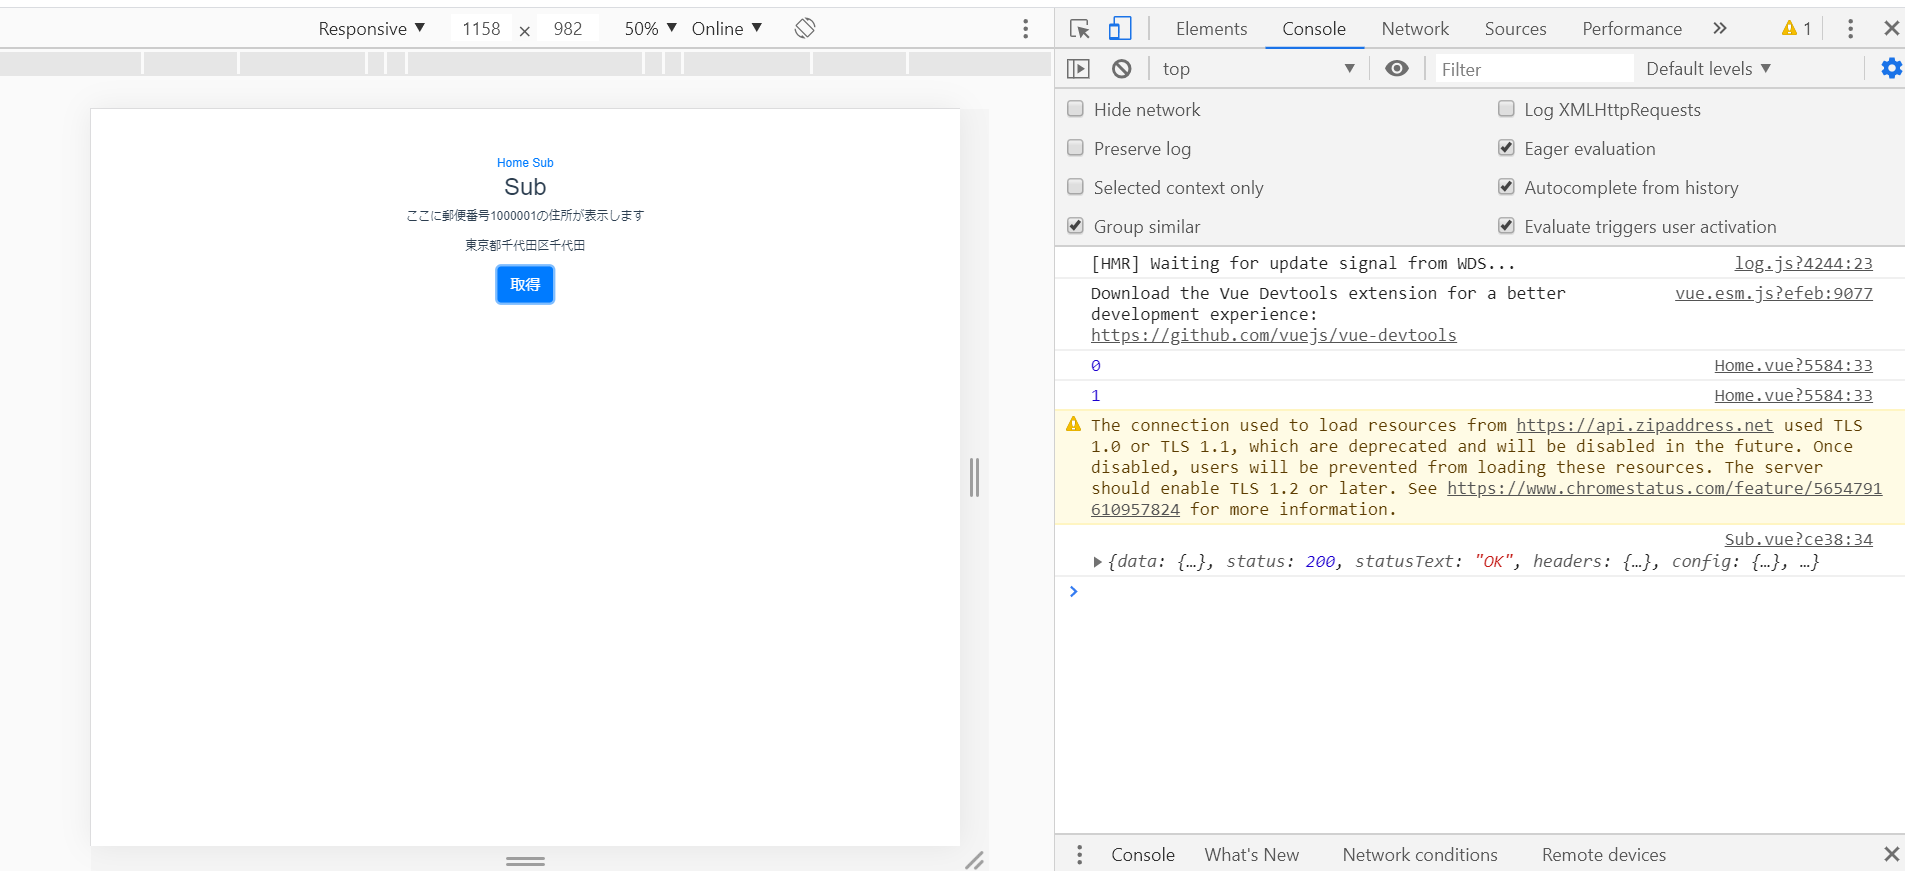Viewport: 1905px width, 871px height.
Task: Close the bottom drawer
Action: (x=1891, y=854)
